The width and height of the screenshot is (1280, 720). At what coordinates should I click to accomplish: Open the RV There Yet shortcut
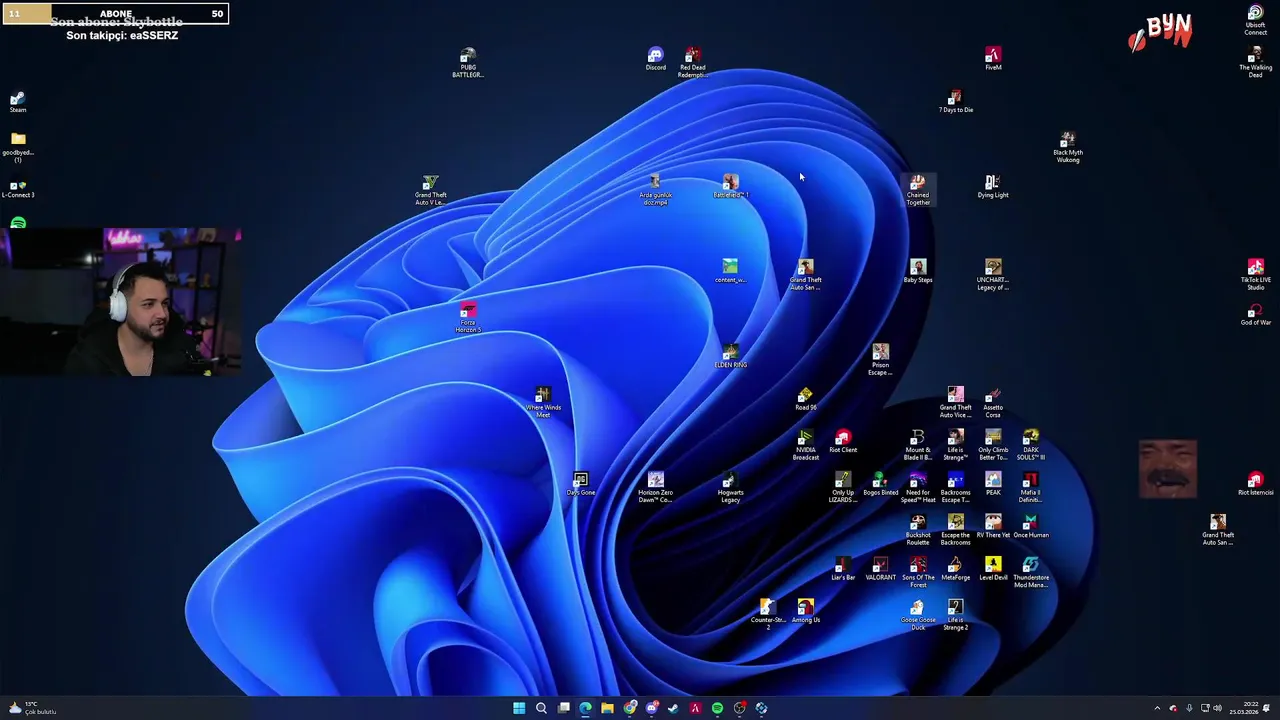[x=993, y=526]
